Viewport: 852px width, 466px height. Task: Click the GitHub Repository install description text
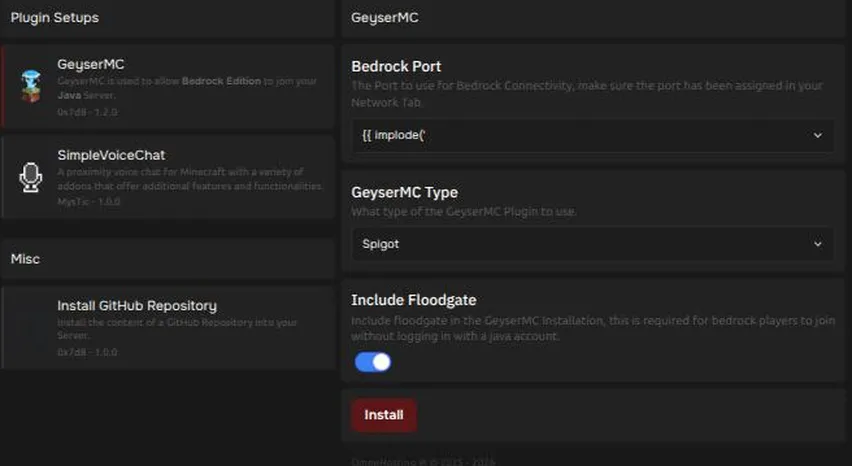[x=177, y=329]
